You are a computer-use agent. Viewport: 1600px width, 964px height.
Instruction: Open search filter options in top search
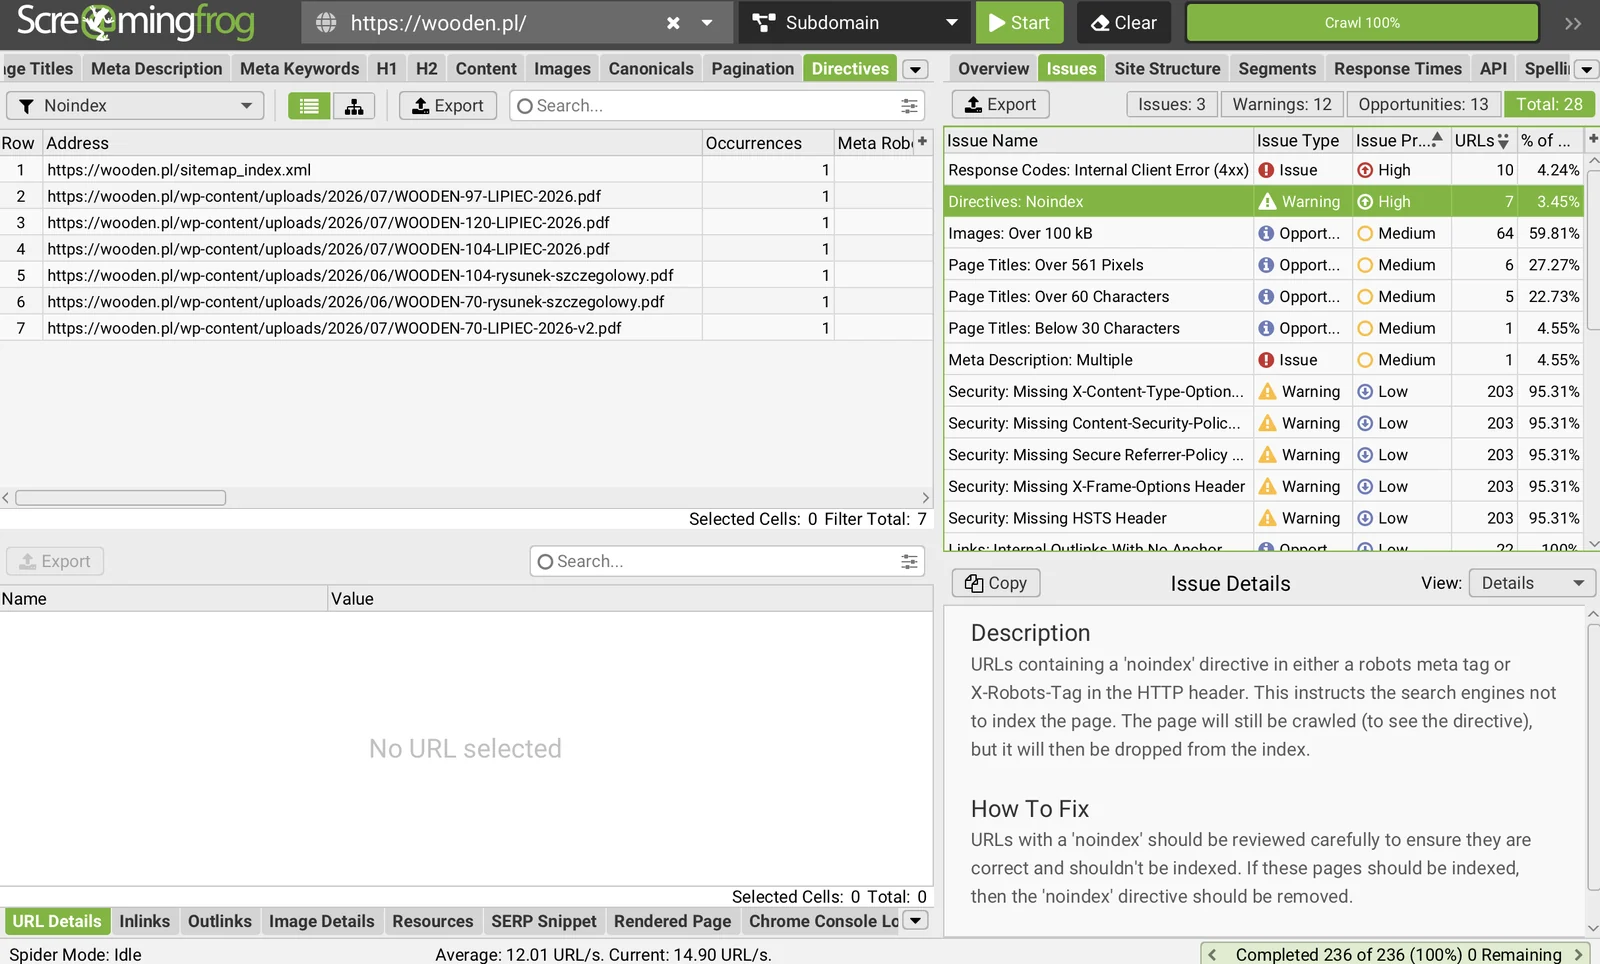[909, 106]
